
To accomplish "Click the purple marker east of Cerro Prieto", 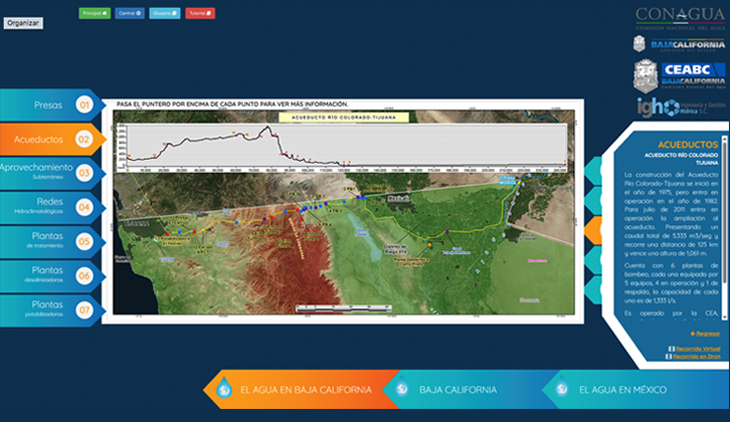I will pos(447,231).
